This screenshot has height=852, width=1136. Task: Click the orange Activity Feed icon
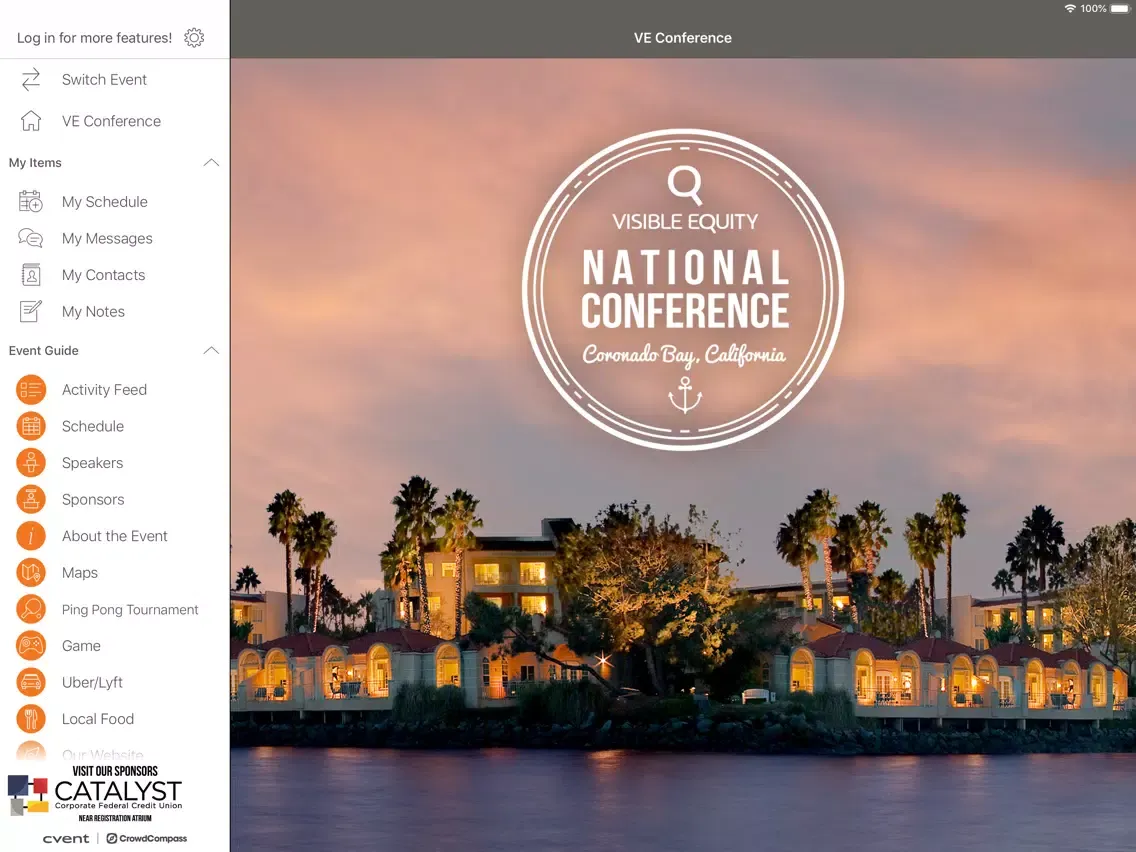click(x=31, y=390)
